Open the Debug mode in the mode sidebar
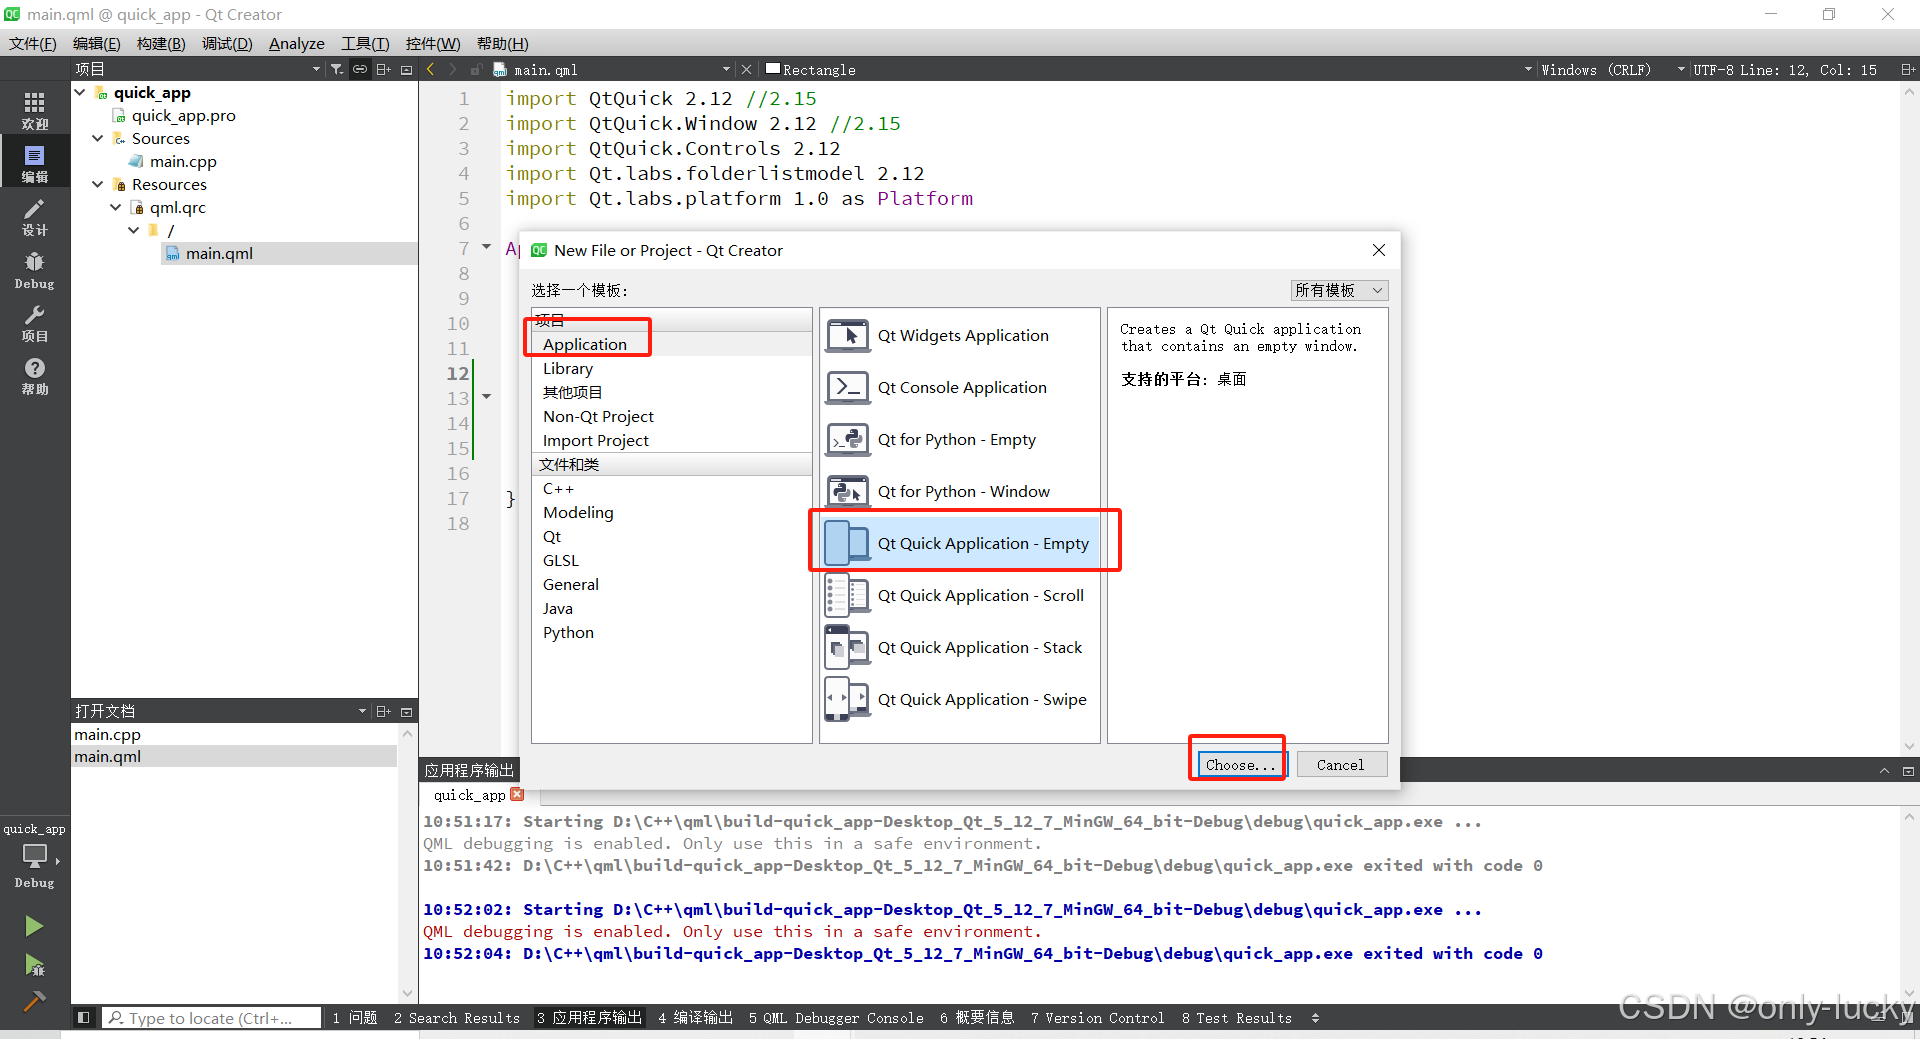Viewport: 1920px width, 1039px height. point(35,270)
